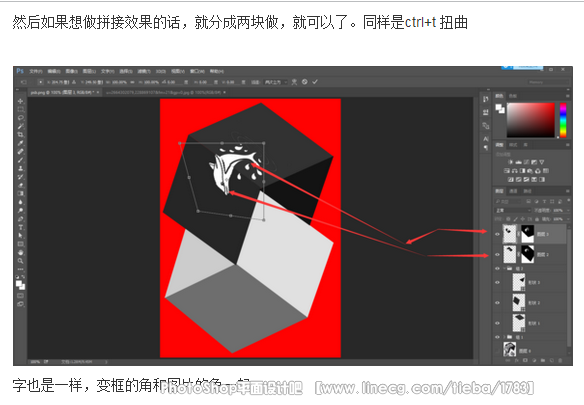This screenshot has width=584, height=405.
Task: Select the Eyedropper tool
Action: coord(20,143)
